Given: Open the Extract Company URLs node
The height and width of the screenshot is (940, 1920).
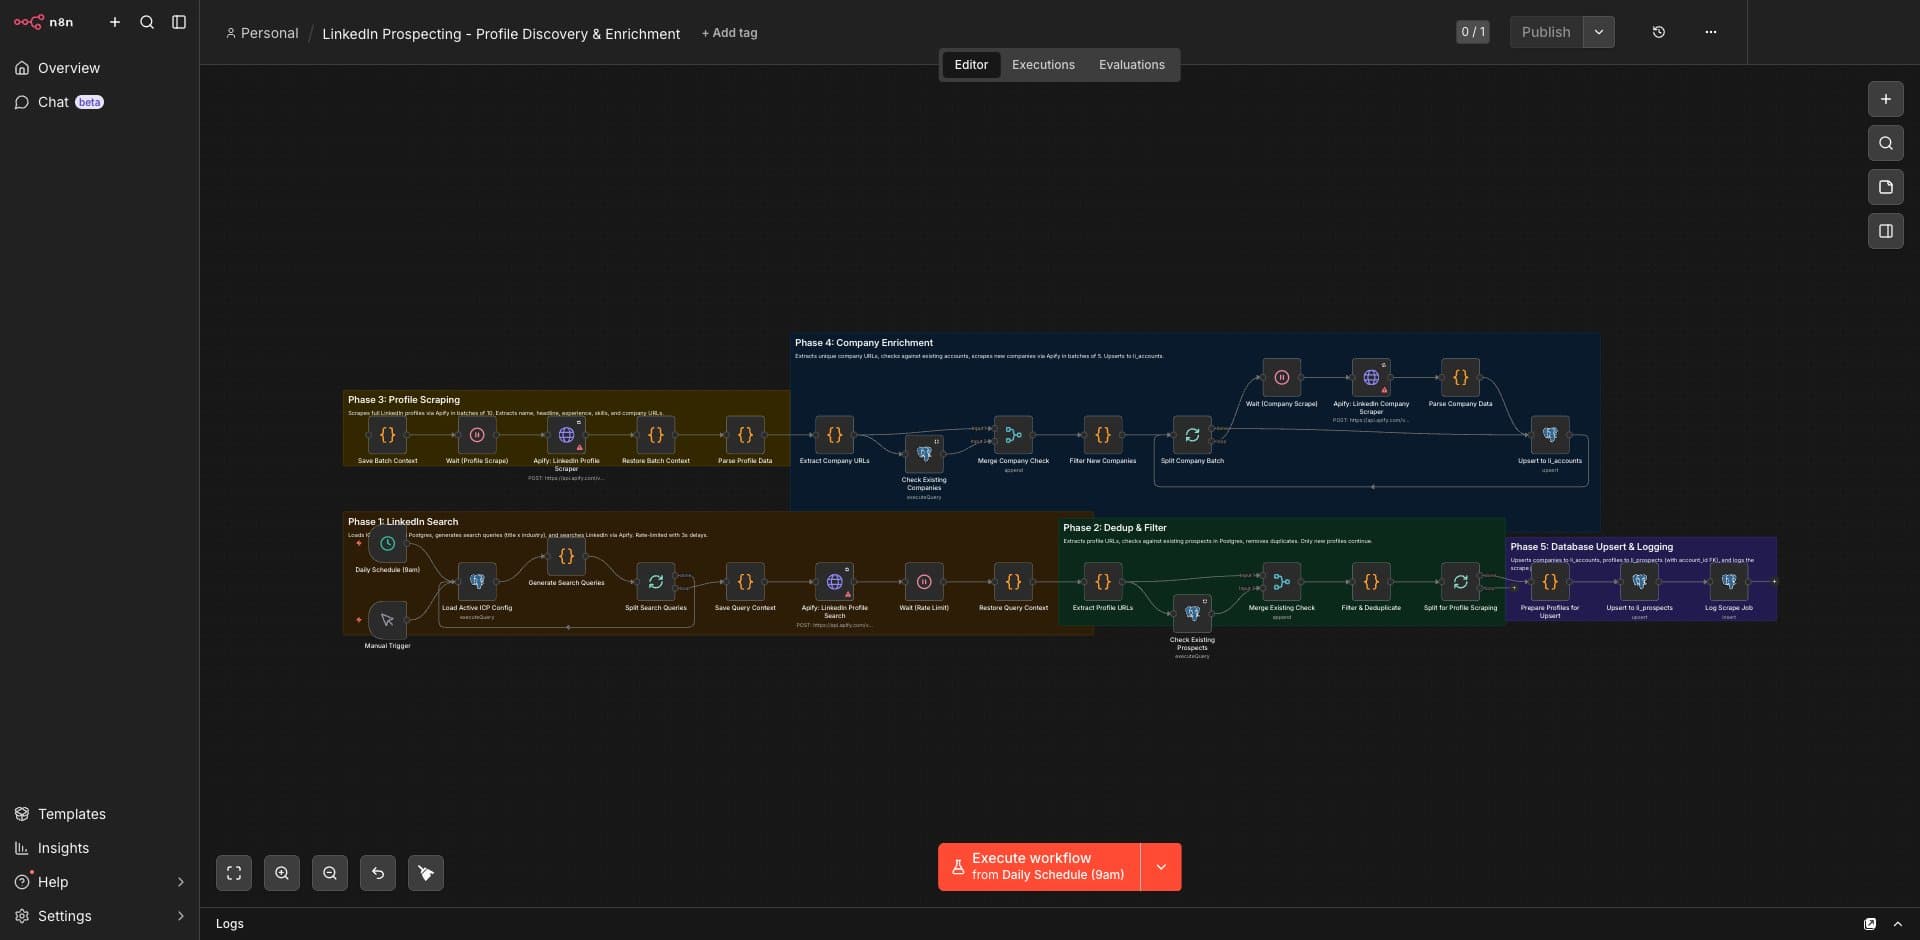Looking at the screenshot, I should coord(834,435).
